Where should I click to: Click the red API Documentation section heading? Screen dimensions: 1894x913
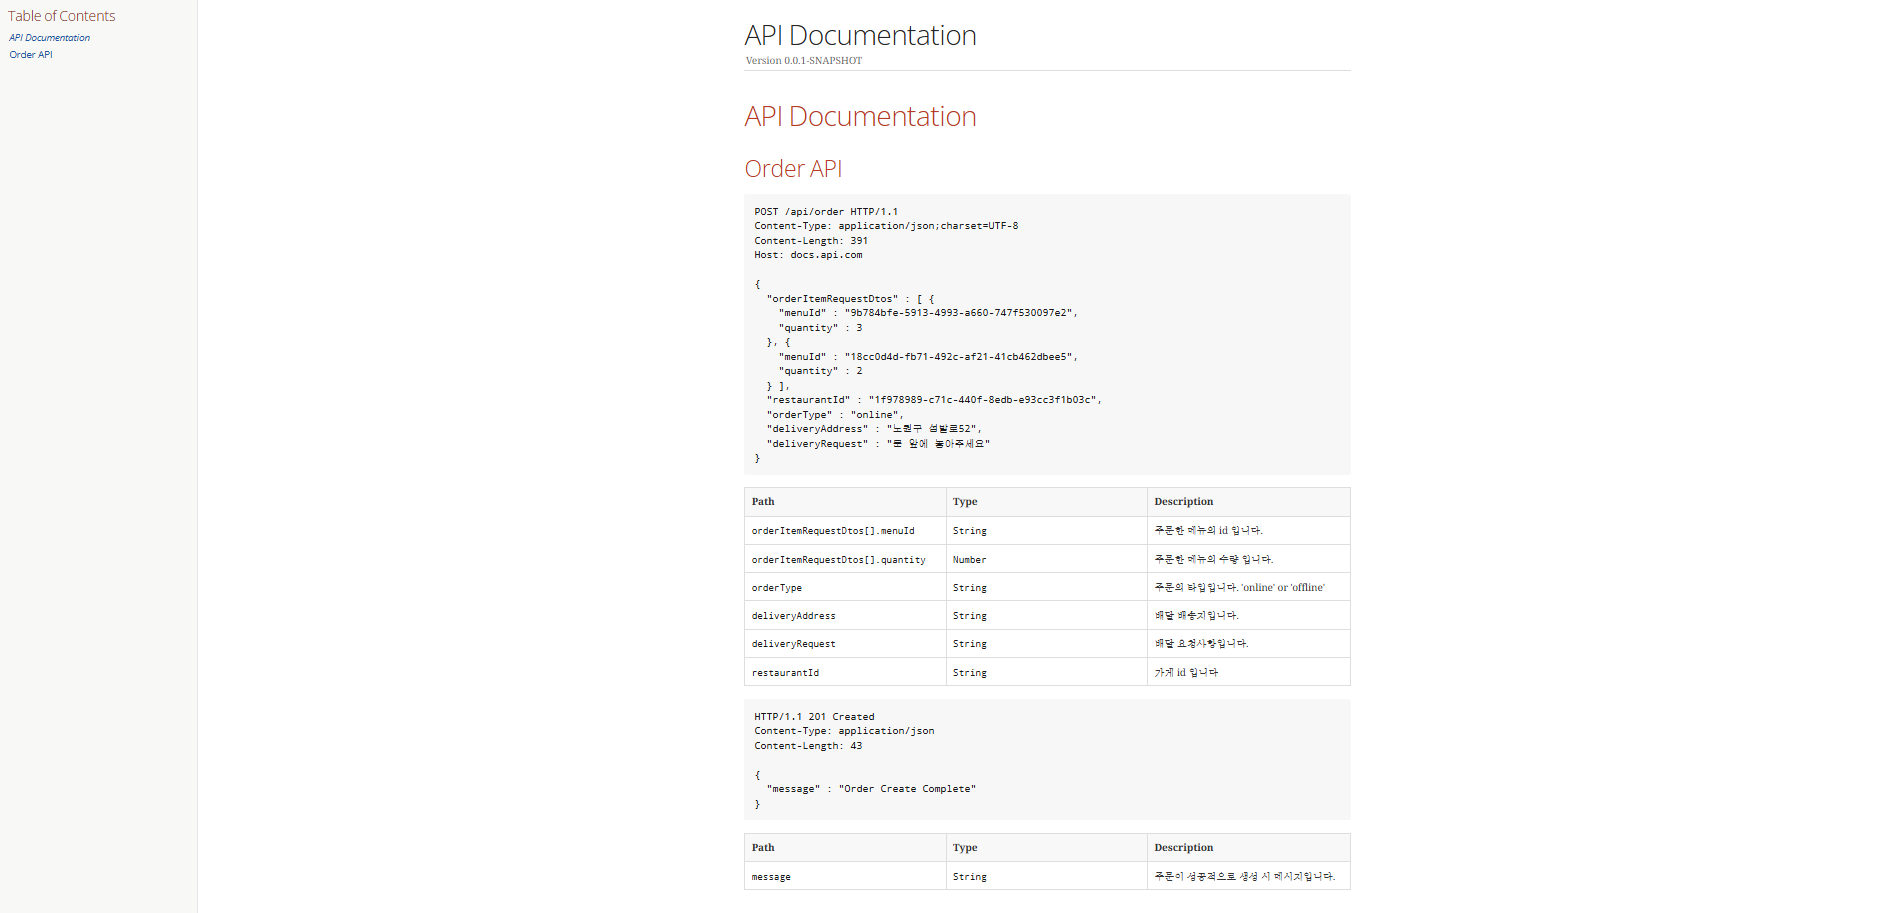(859, 116)
